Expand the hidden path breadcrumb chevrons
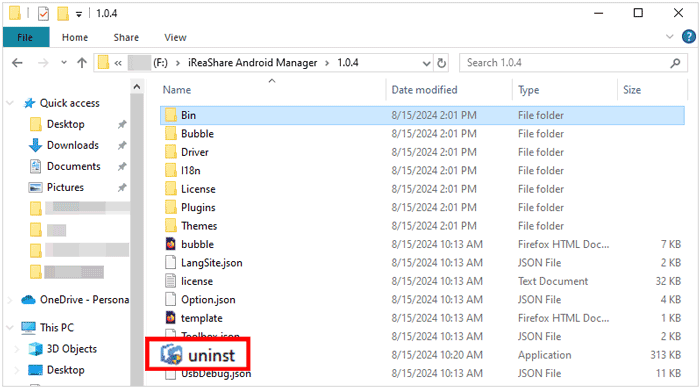This screenshot has height=388, width=700. point(118,63)
